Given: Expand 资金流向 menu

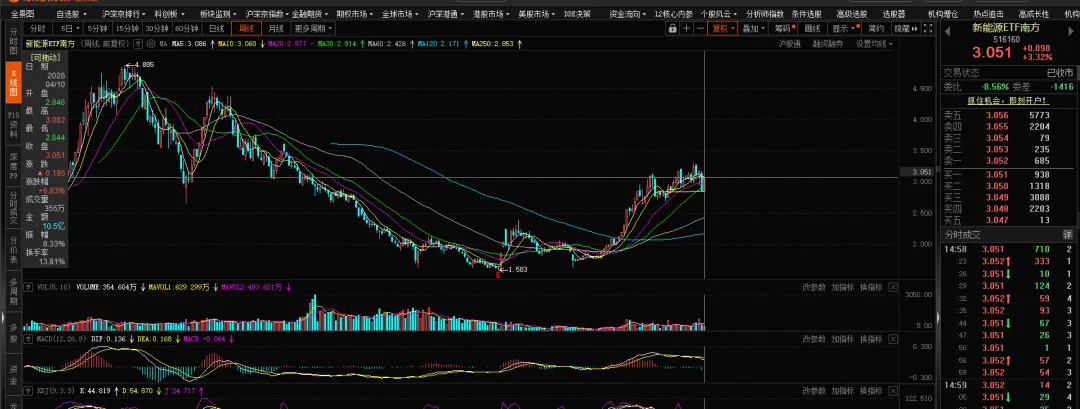Looking at the screenshot, I should [627, 14].
